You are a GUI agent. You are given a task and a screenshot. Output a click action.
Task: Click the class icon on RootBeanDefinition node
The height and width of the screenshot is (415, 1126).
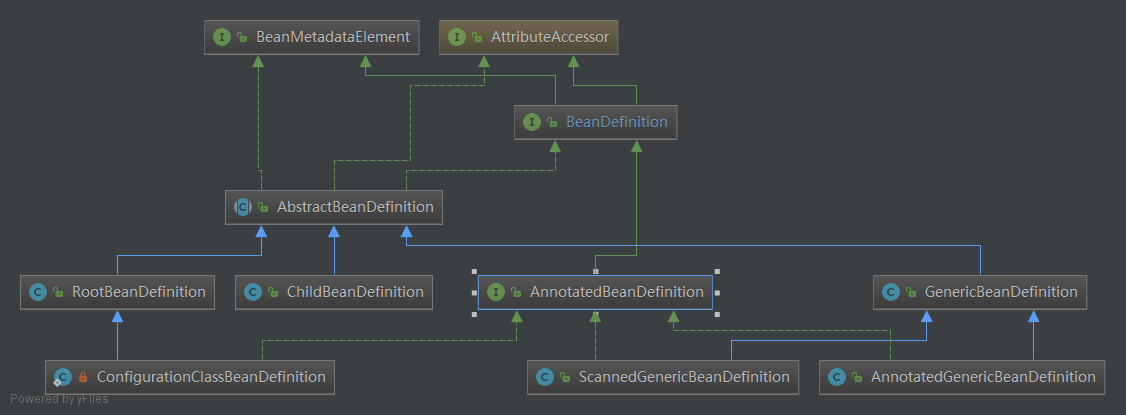[x=38, y=292]
